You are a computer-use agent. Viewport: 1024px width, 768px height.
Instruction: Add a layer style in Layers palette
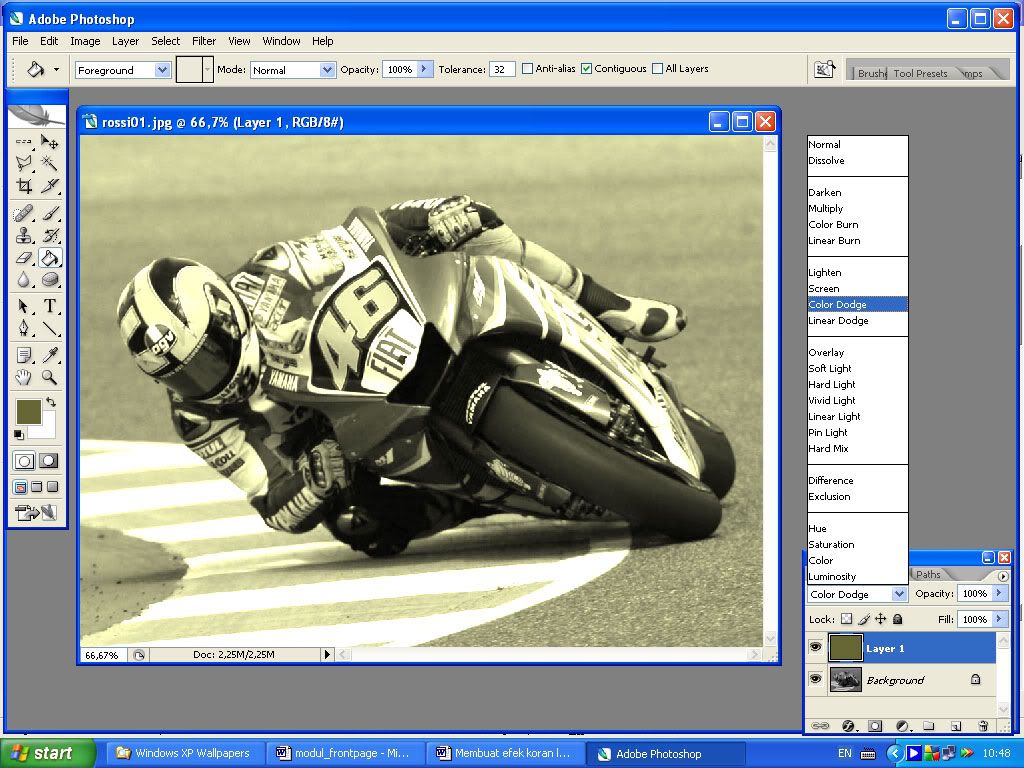(848, 726)
